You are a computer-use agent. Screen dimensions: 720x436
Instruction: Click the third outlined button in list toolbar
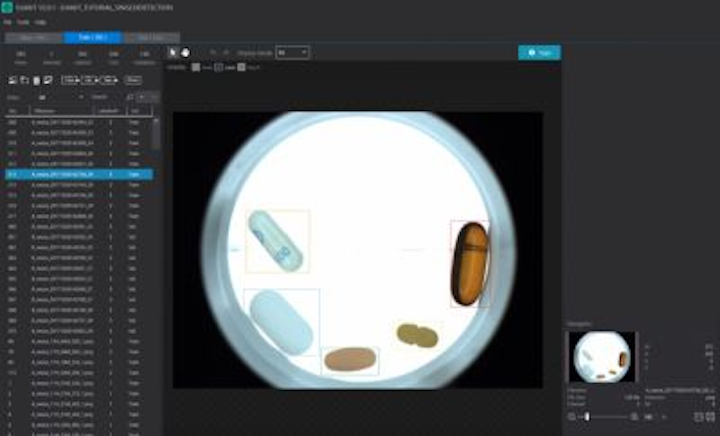(109, 80)
